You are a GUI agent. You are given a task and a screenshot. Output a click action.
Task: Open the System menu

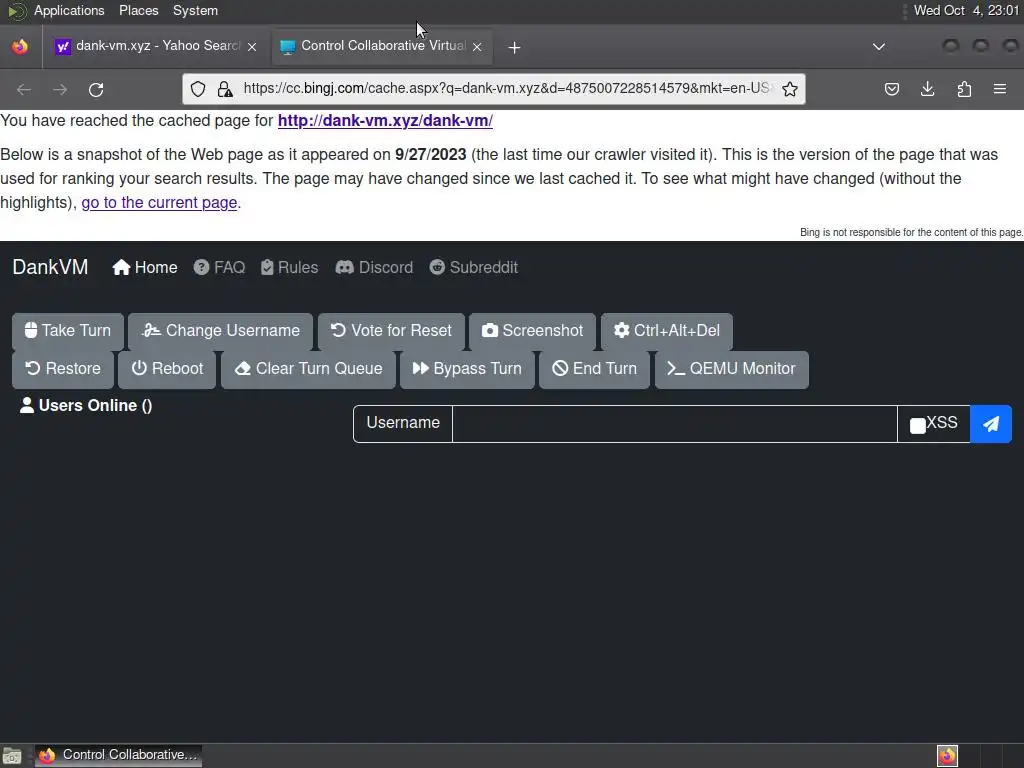(195, 10)
